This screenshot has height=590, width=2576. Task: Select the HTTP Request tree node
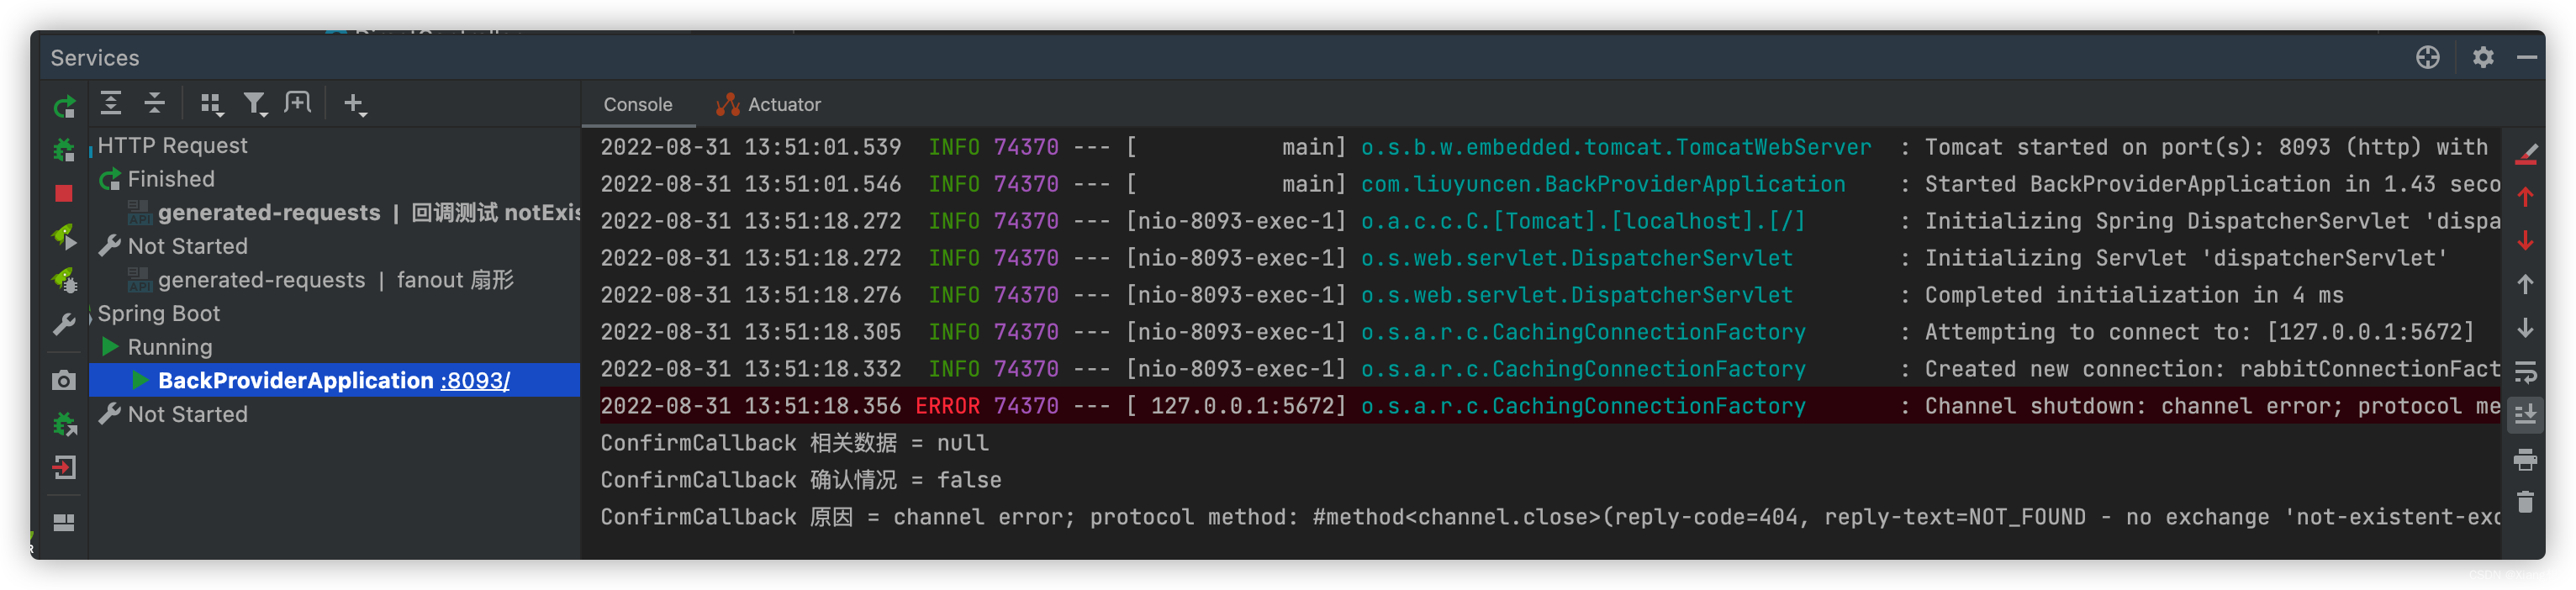(172, 146)
